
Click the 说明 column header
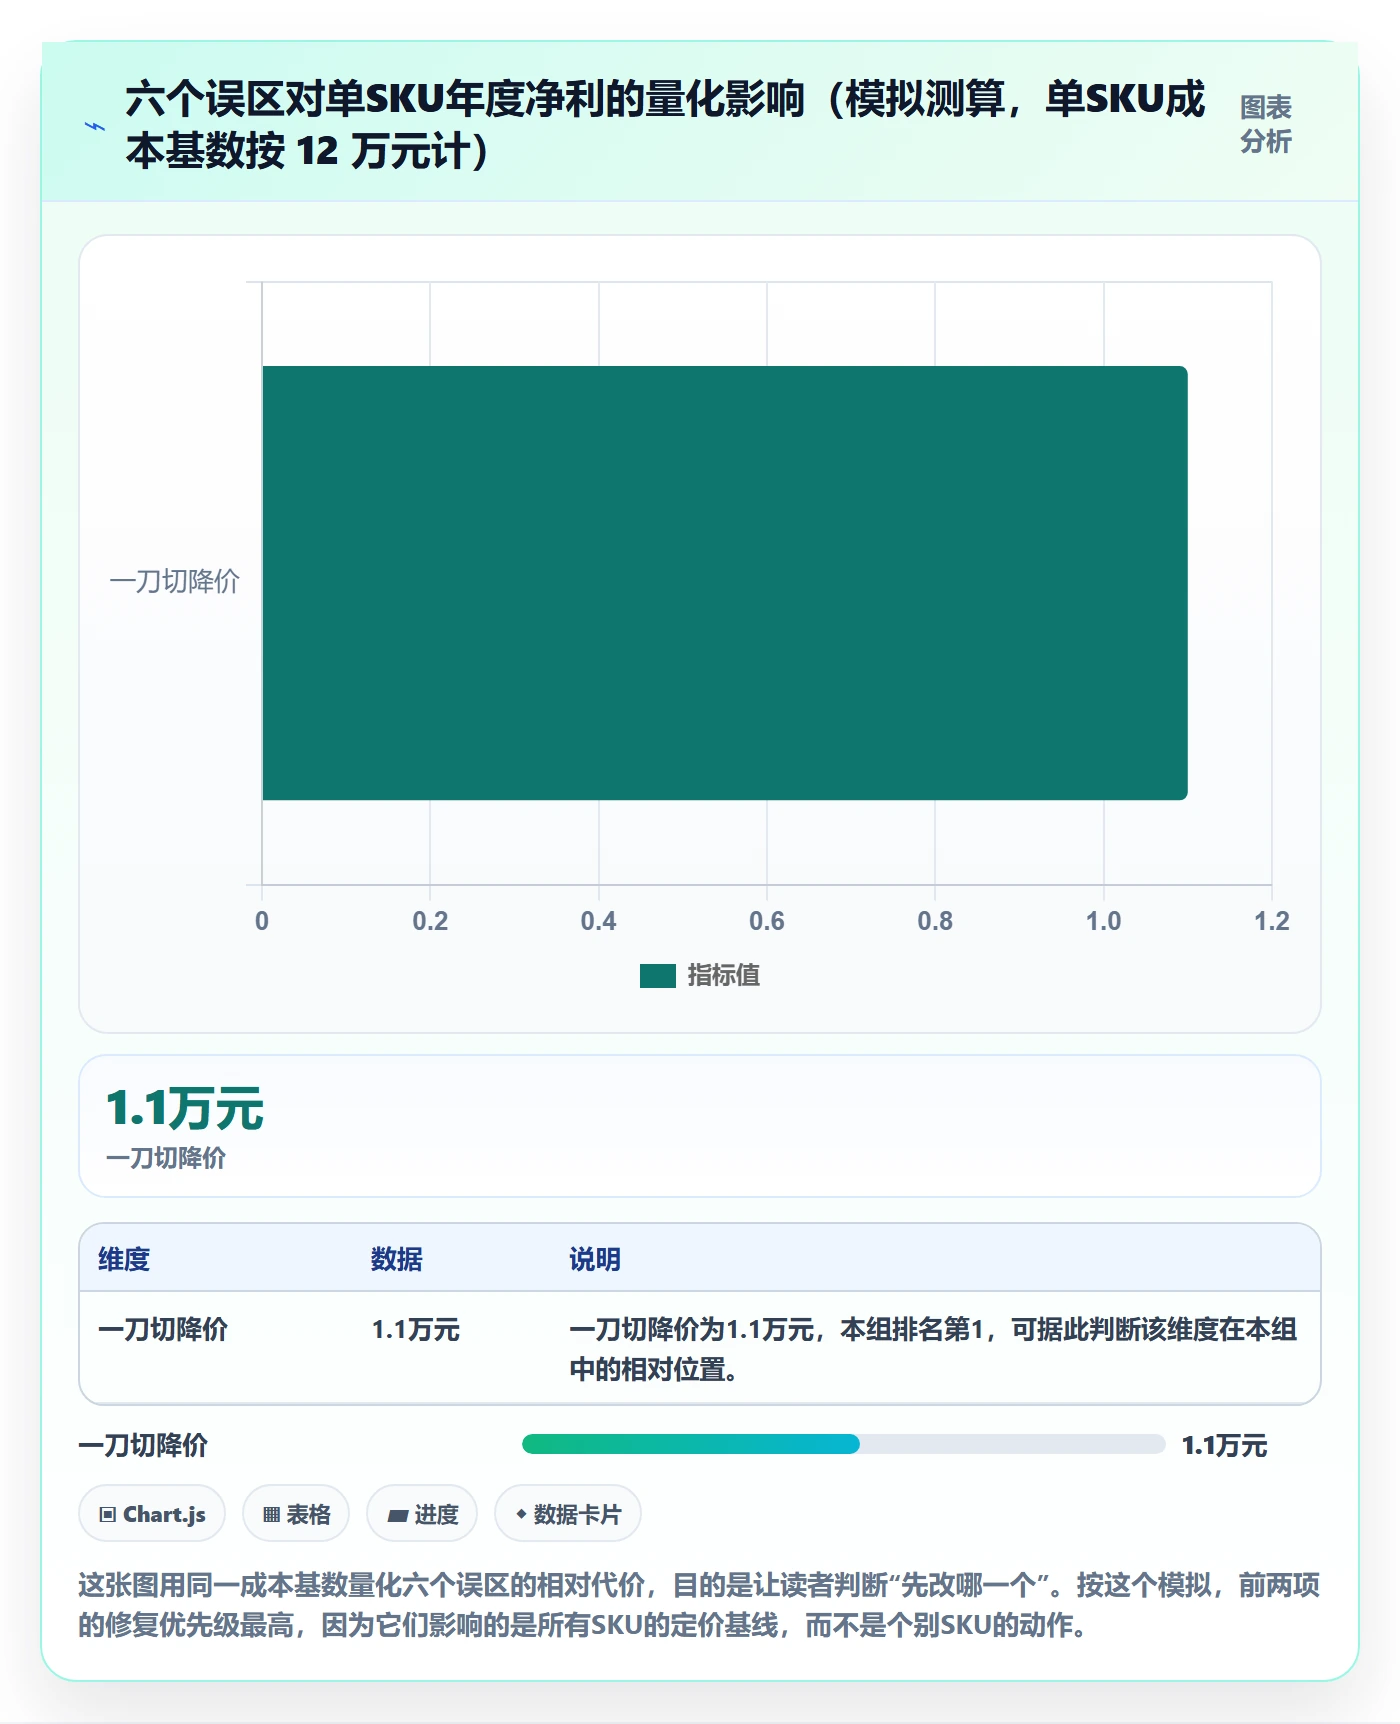[x=596, y=1259]
